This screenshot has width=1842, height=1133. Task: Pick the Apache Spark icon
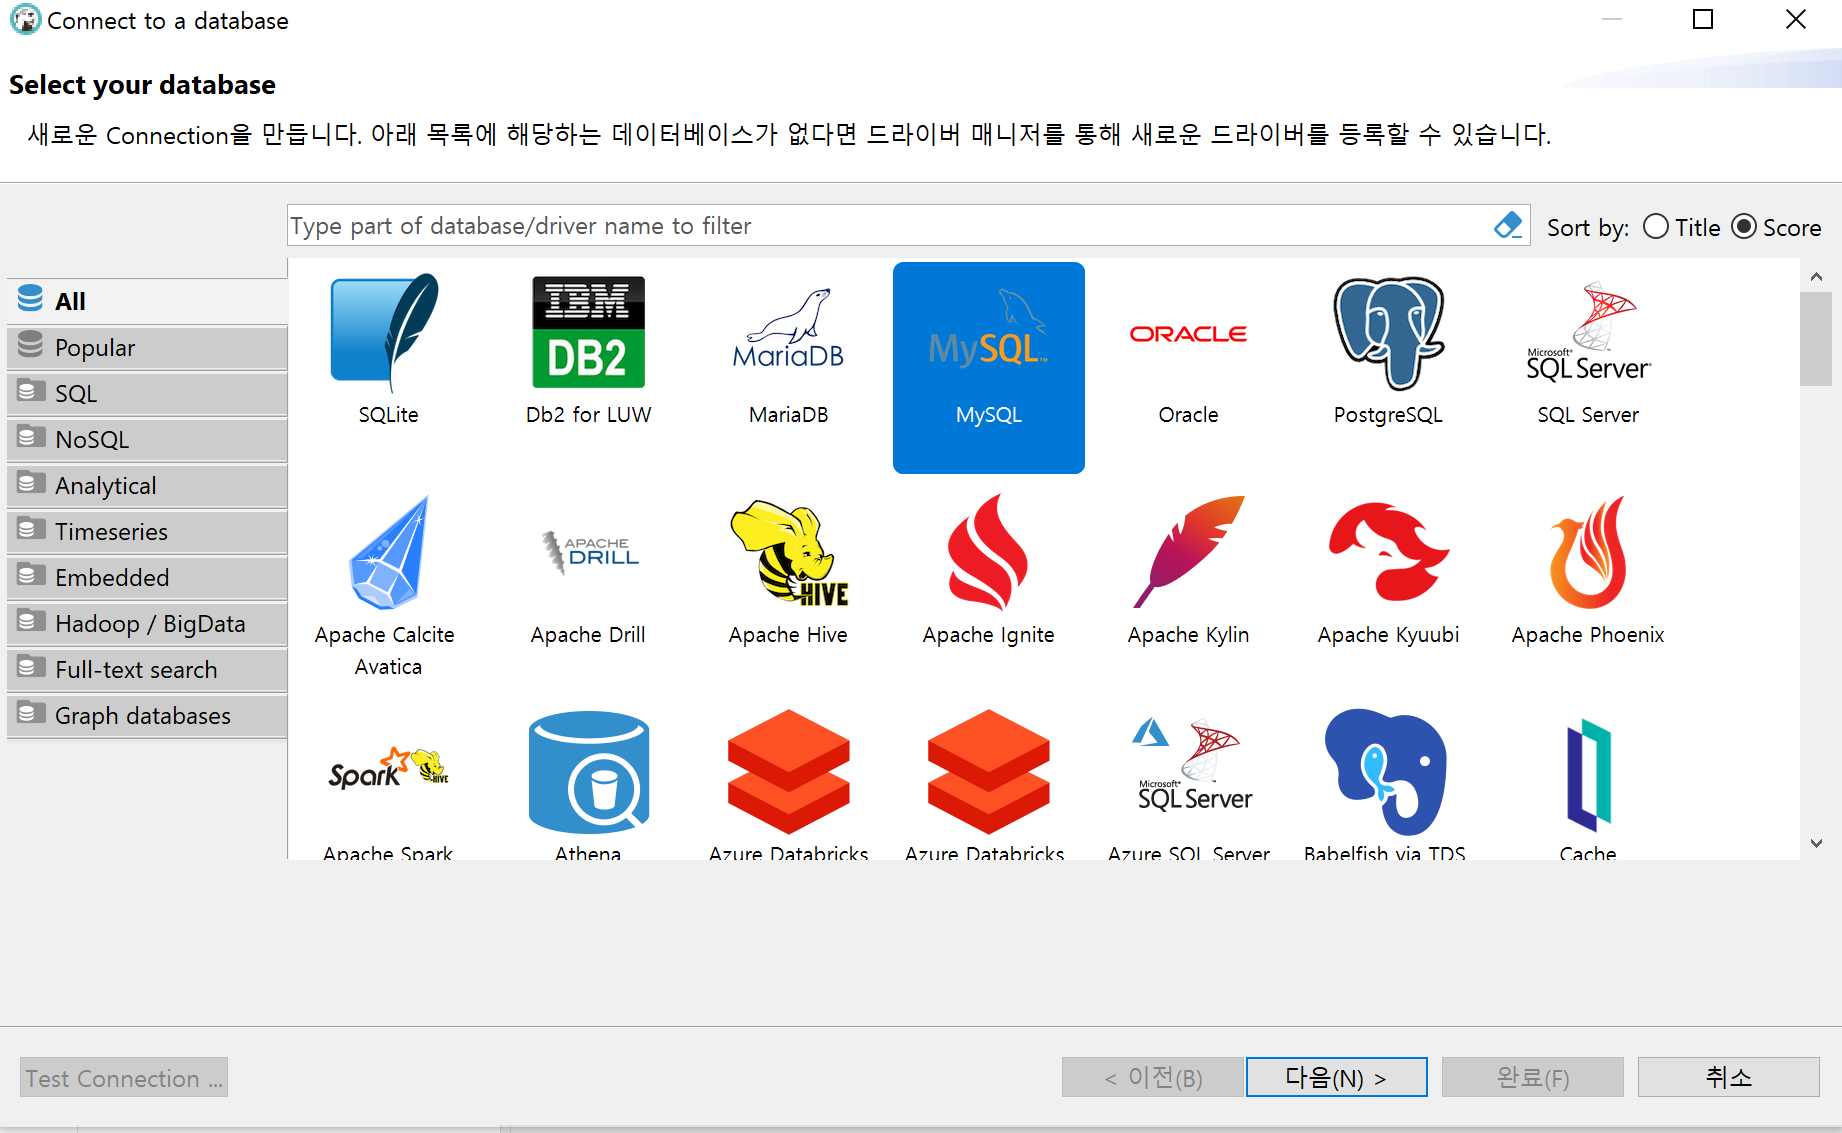click(x=388, y=770)
